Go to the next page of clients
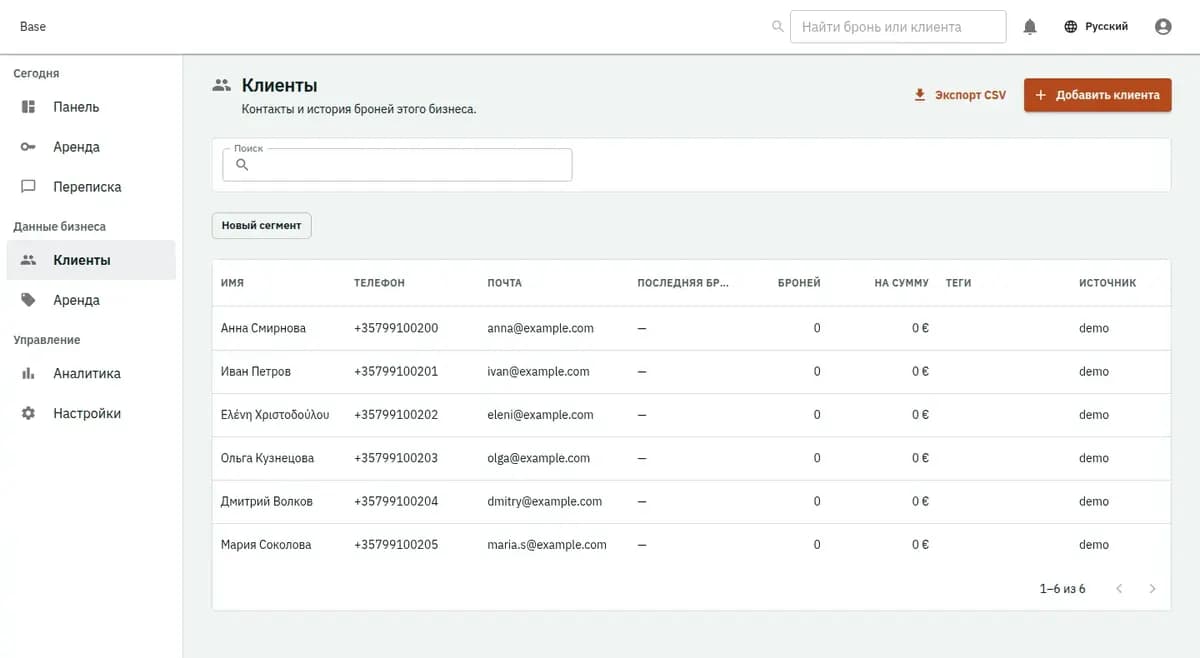Screen dimensions: 1200x658 (1152, 589)
